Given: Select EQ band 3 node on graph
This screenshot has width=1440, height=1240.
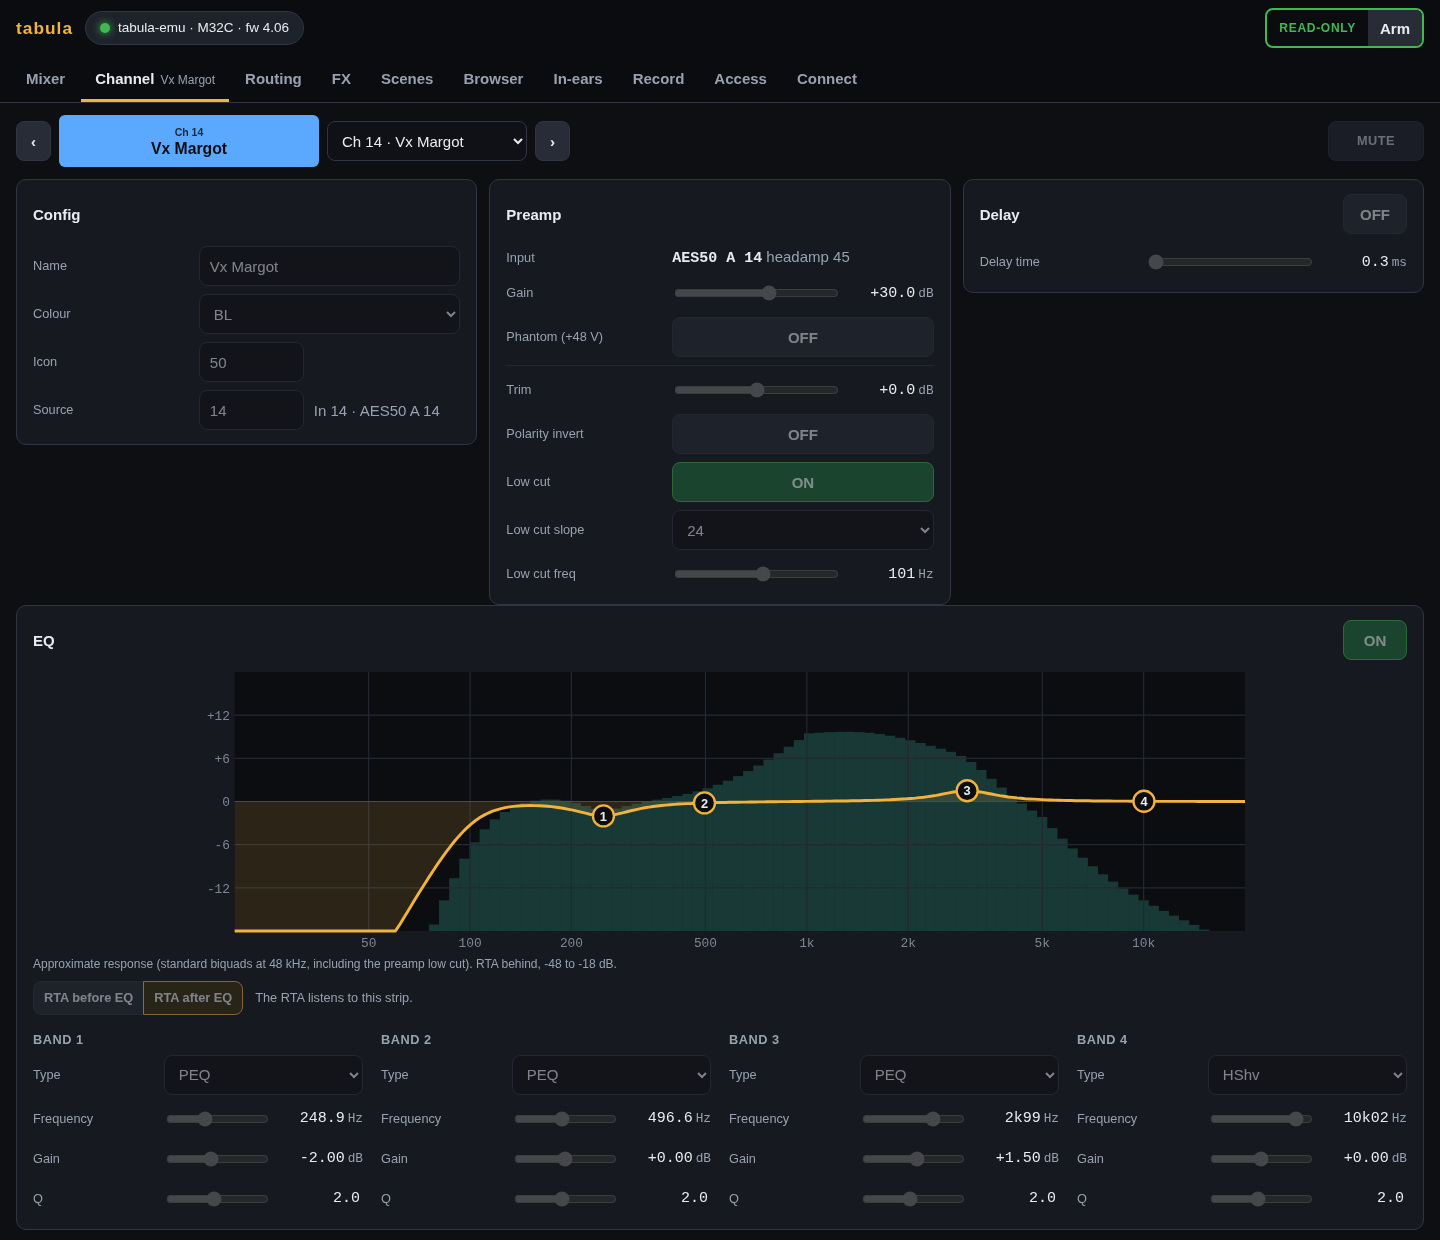Looking at the screenshot, I should [x=967, y=791].
